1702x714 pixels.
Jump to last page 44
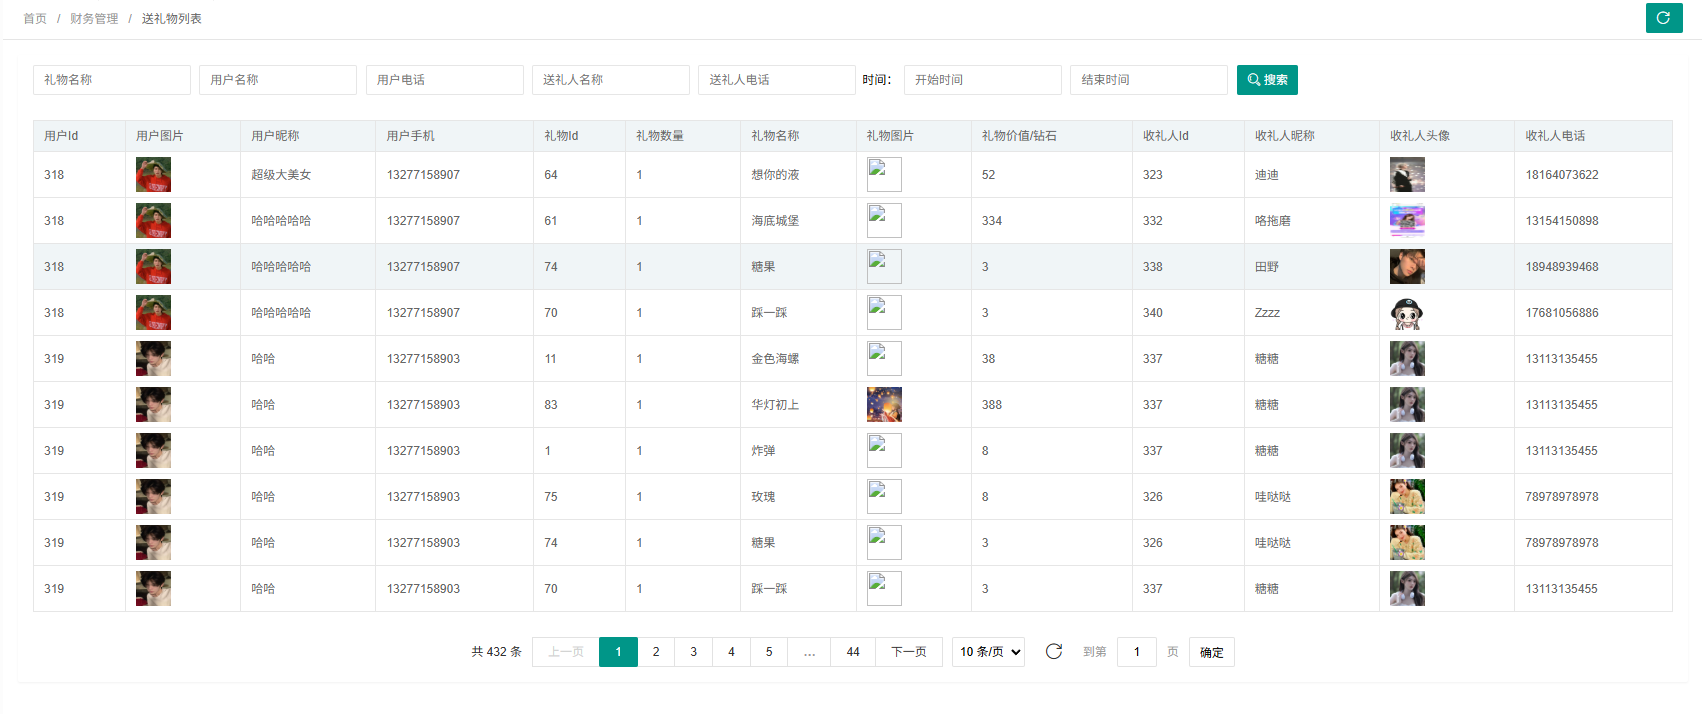tap(853, 652)
